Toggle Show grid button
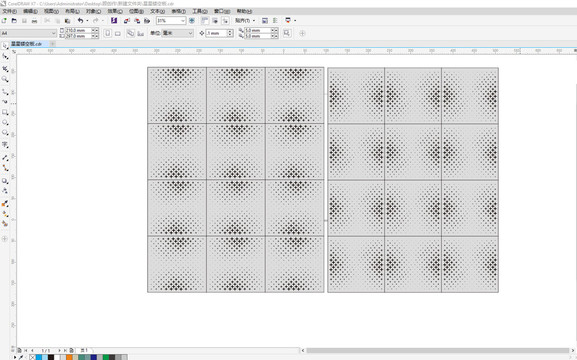Image resolution: width=577 pixels, height=360 pixels. pyautogui.click(x=215, y=21)
